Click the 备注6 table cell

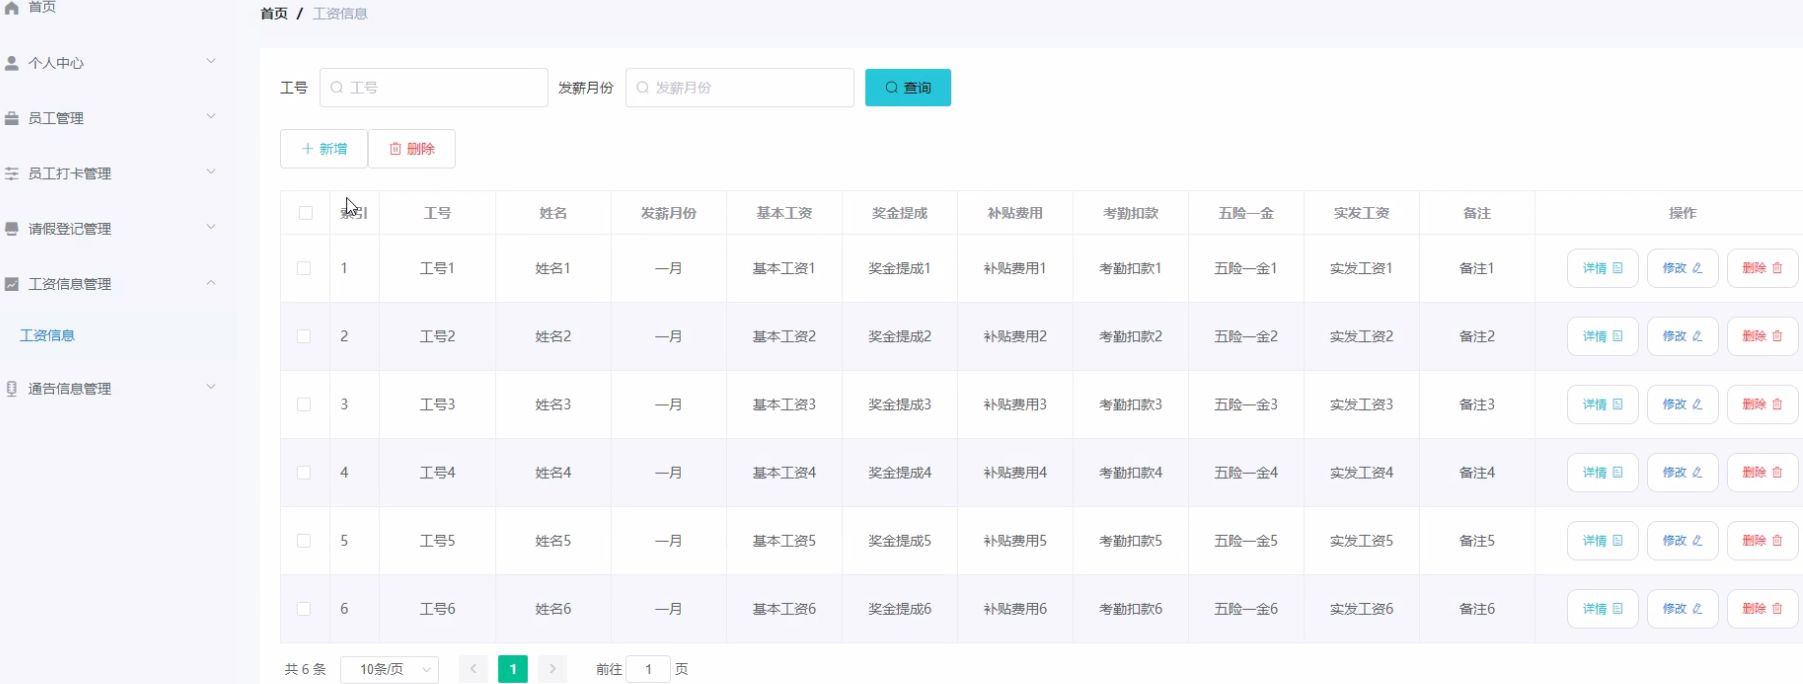click(1477, 608)
